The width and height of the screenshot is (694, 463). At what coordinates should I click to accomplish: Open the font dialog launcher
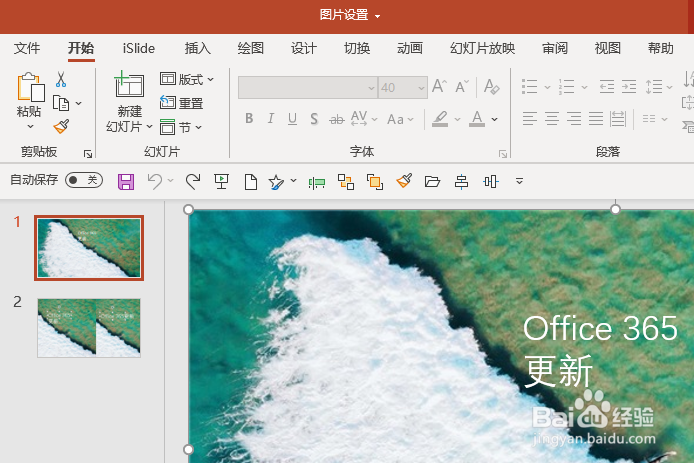[x=503, y=154]
